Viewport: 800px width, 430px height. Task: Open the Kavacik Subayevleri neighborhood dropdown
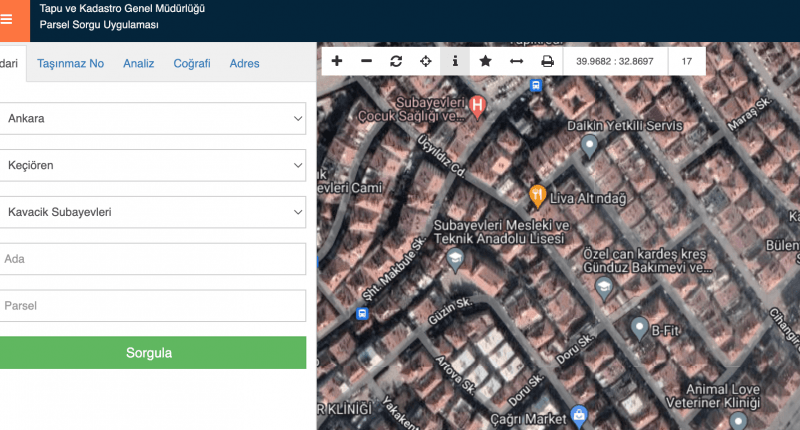coord(153,212)
